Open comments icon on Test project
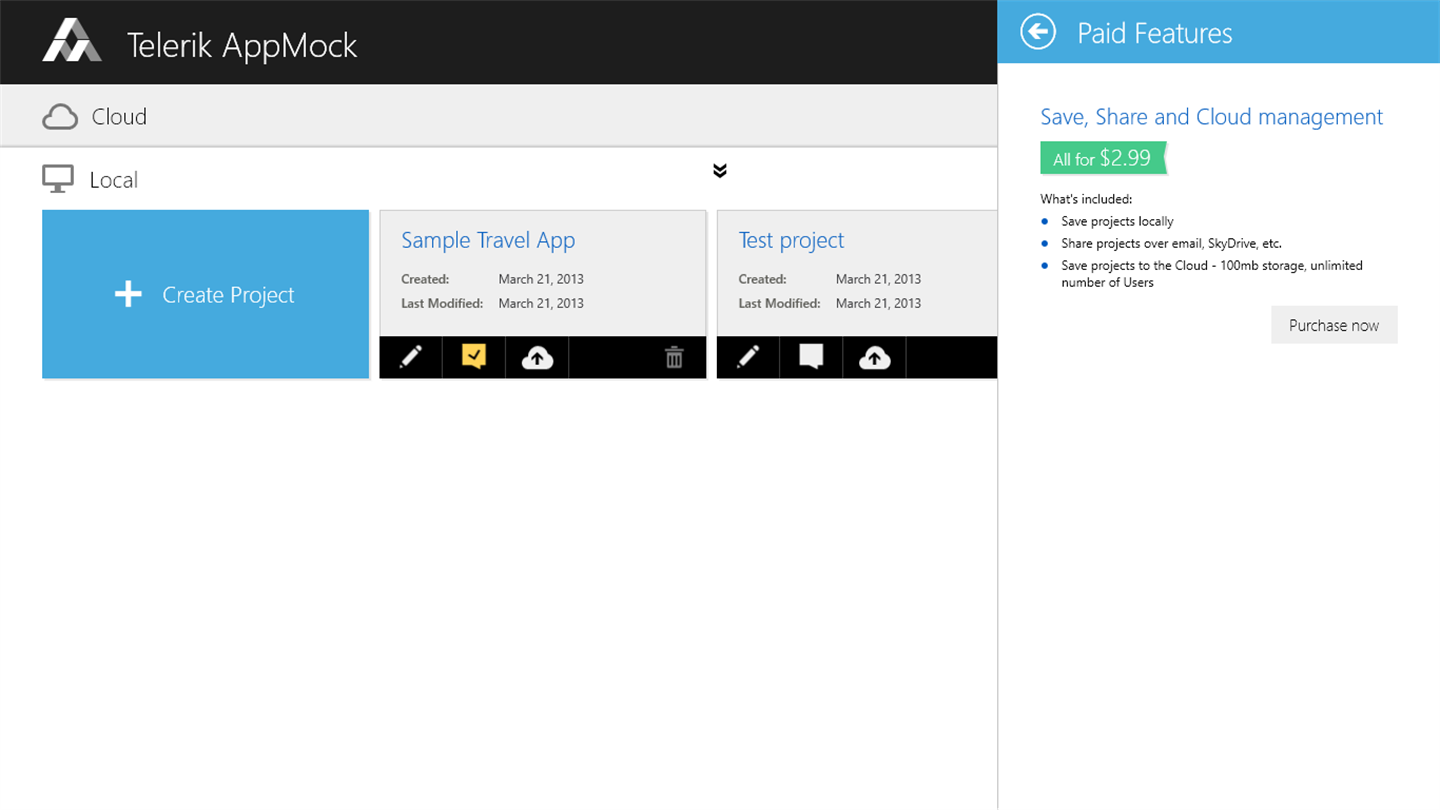The height and width of the screenshot is (810, 1440). (811, 357)
